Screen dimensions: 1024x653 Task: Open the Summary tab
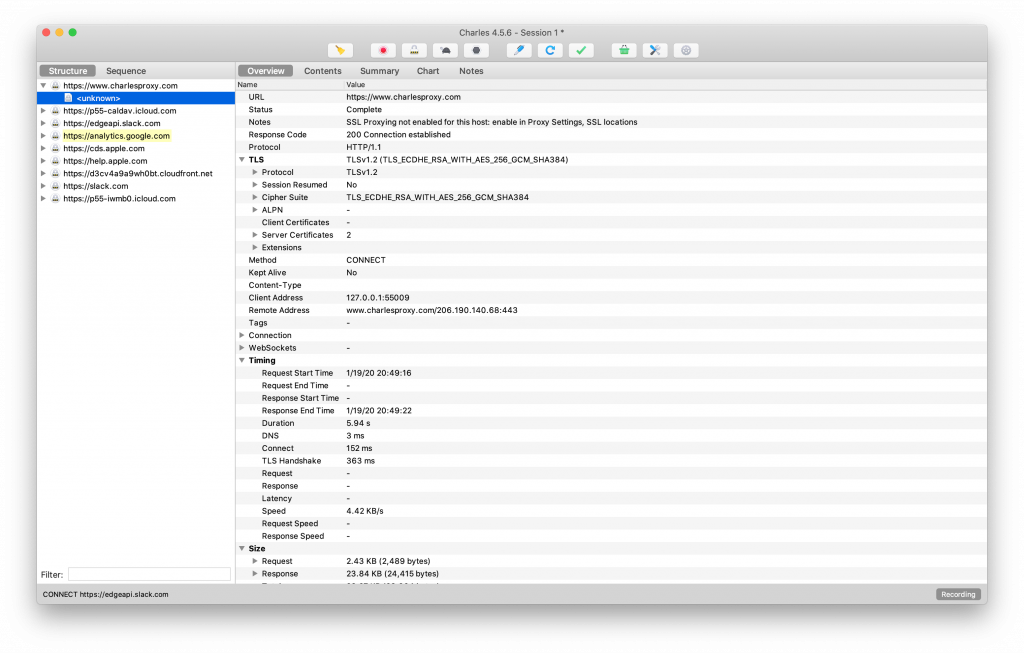point(379,71)
